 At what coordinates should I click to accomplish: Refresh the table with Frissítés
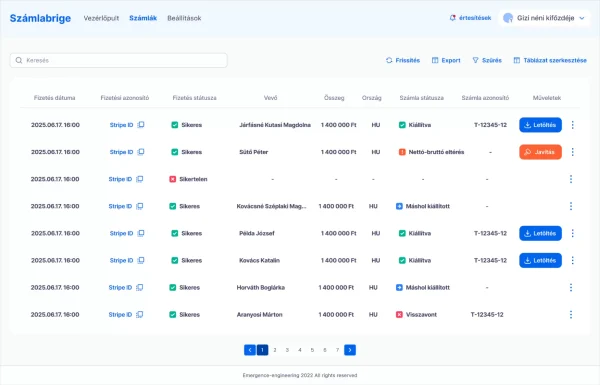coord(403,60)
